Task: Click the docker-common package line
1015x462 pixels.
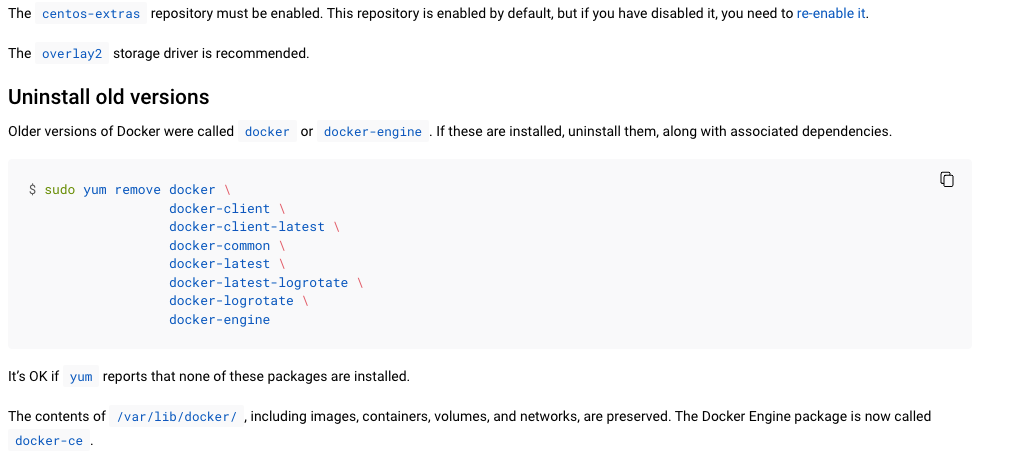Action: (x=219, y=246)
